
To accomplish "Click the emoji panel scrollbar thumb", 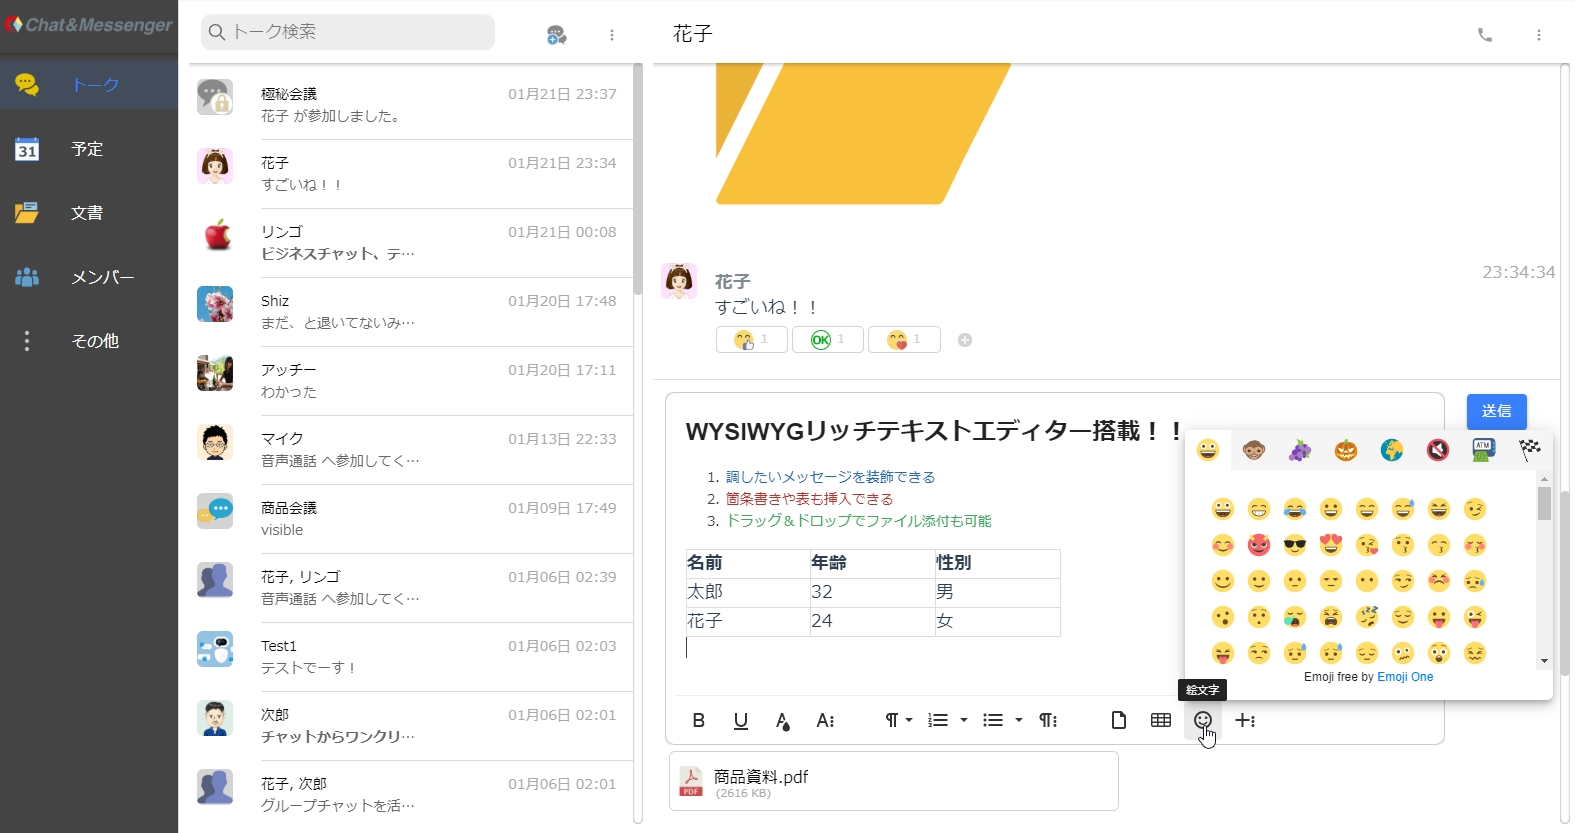I will click(x=1544, y=503).
